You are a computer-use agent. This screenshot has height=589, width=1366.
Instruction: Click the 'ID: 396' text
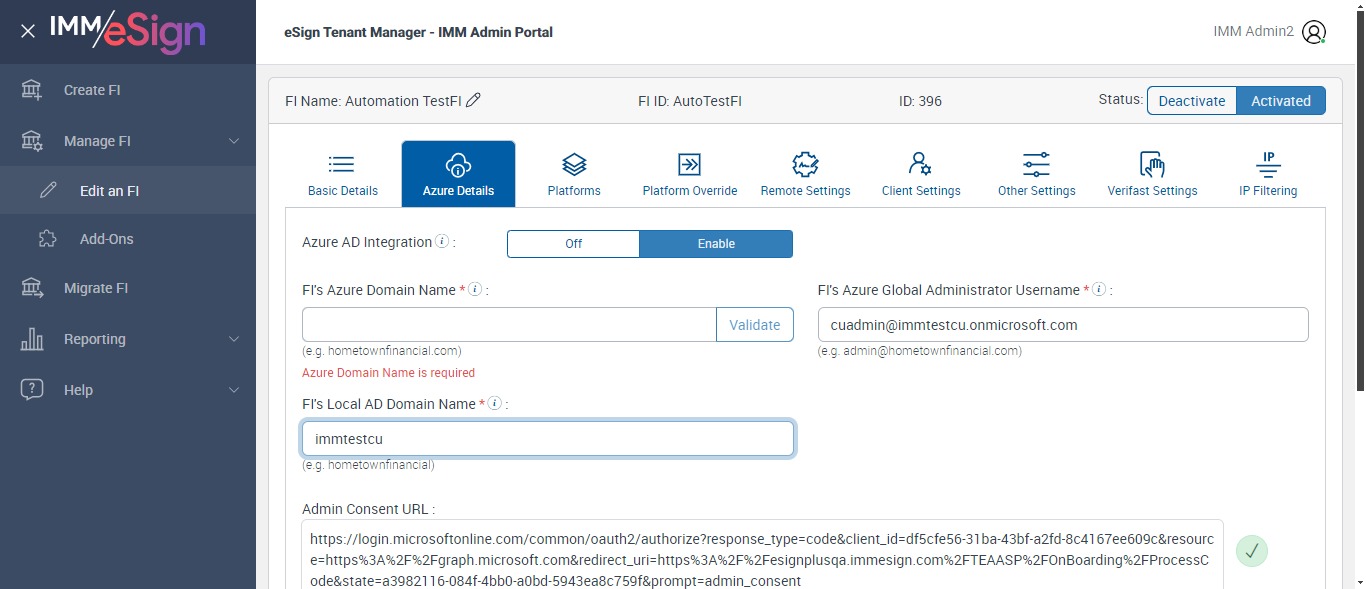[x=920, y=101]
